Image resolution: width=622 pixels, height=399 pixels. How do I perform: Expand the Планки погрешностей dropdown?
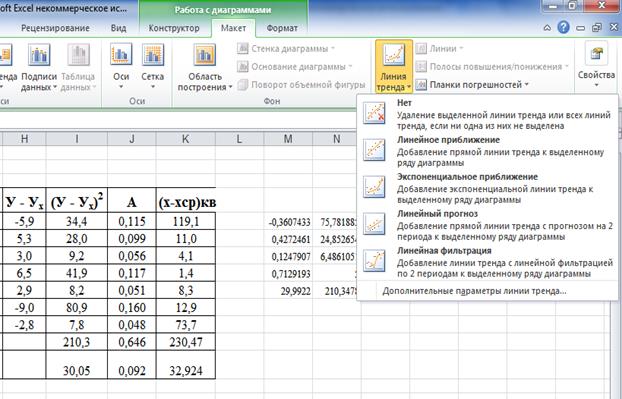pyautogui.click(x=472, y=84)
